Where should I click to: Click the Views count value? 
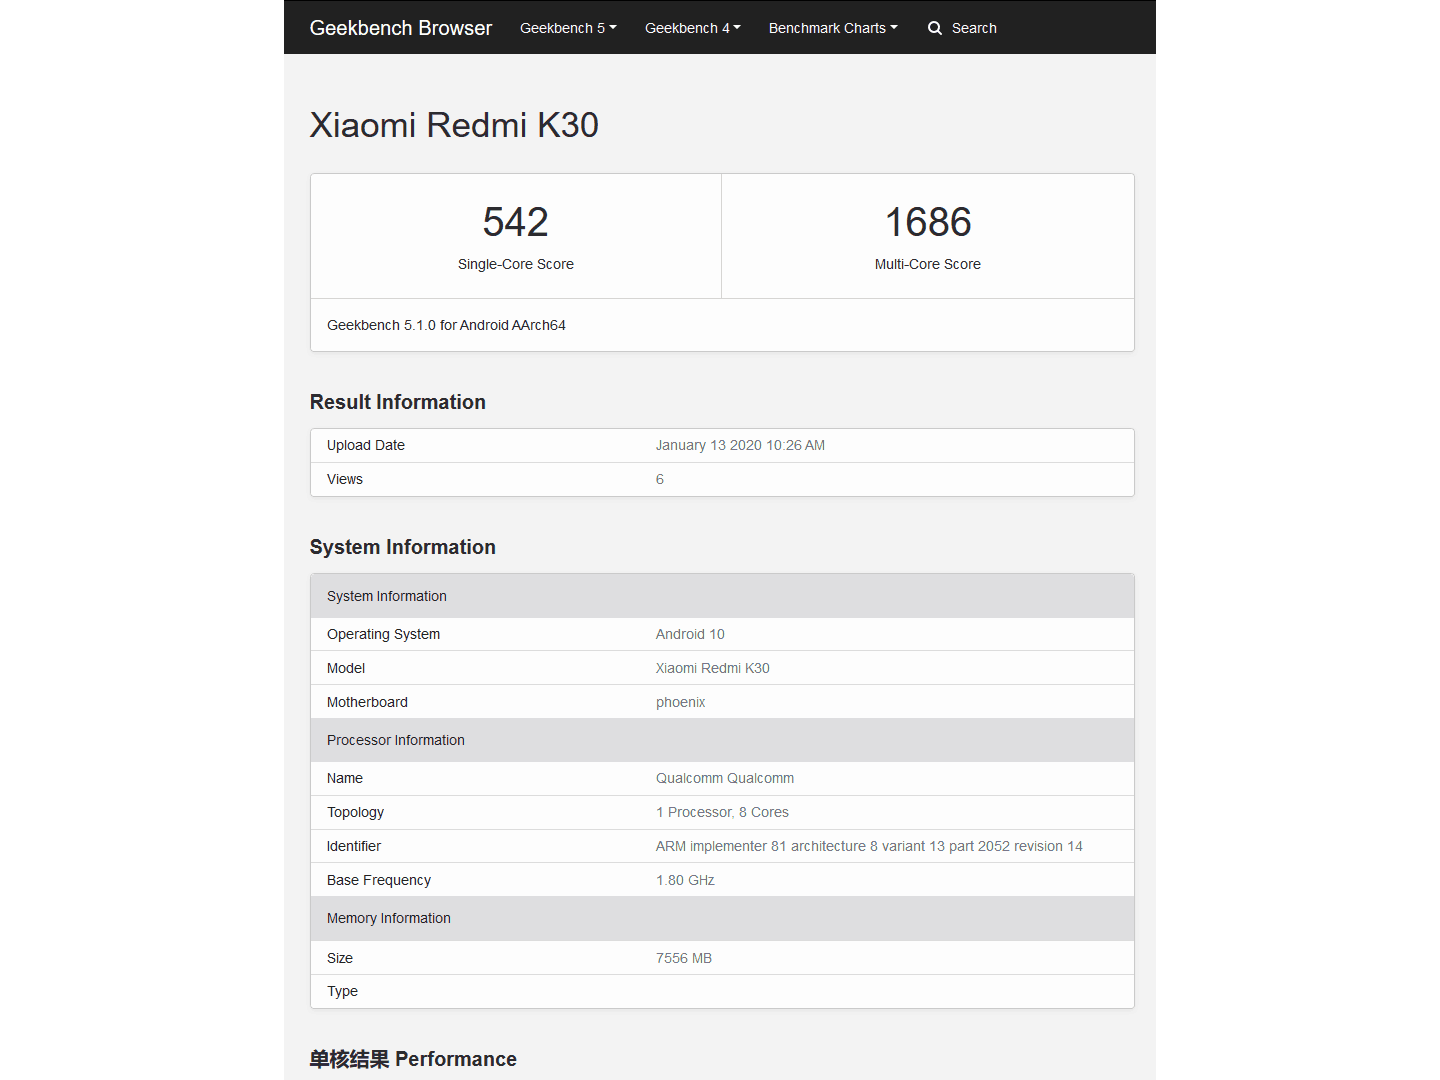click(660, 479)
